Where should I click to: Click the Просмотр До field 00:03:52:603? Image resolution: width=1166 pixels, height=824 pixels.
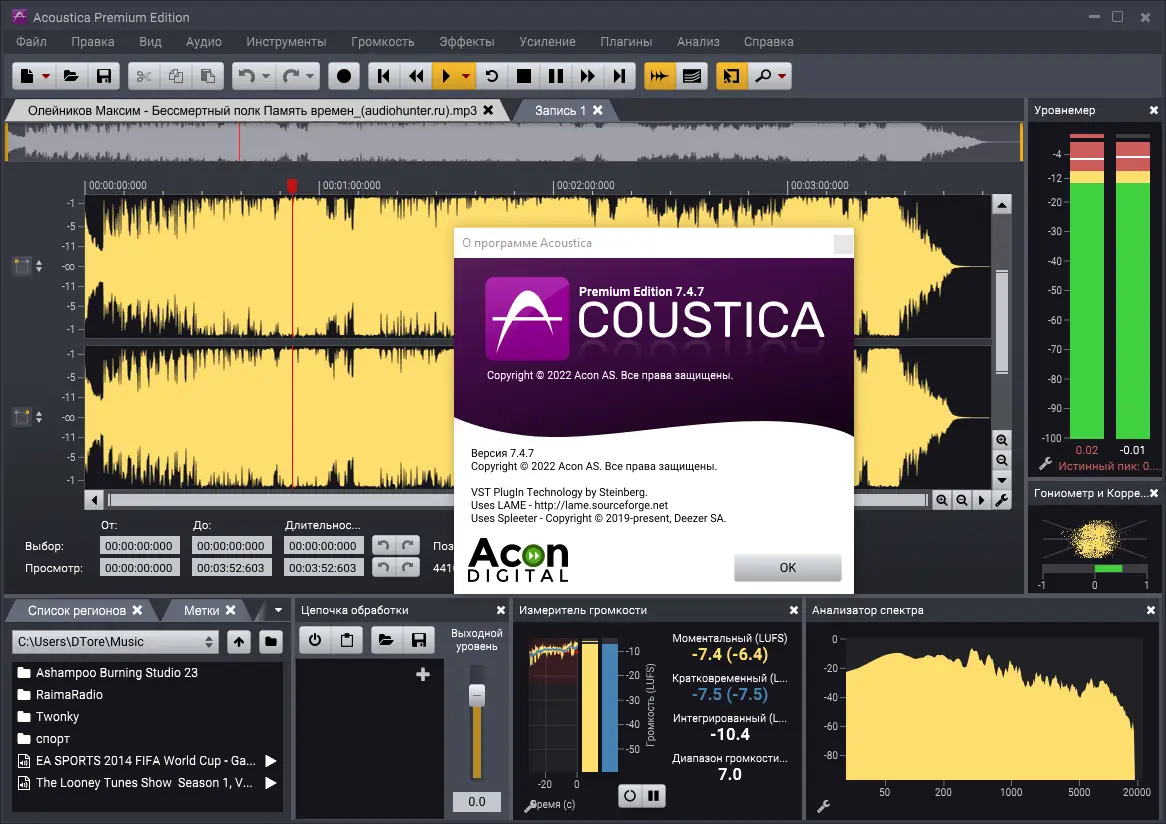[x=231, y=567]
